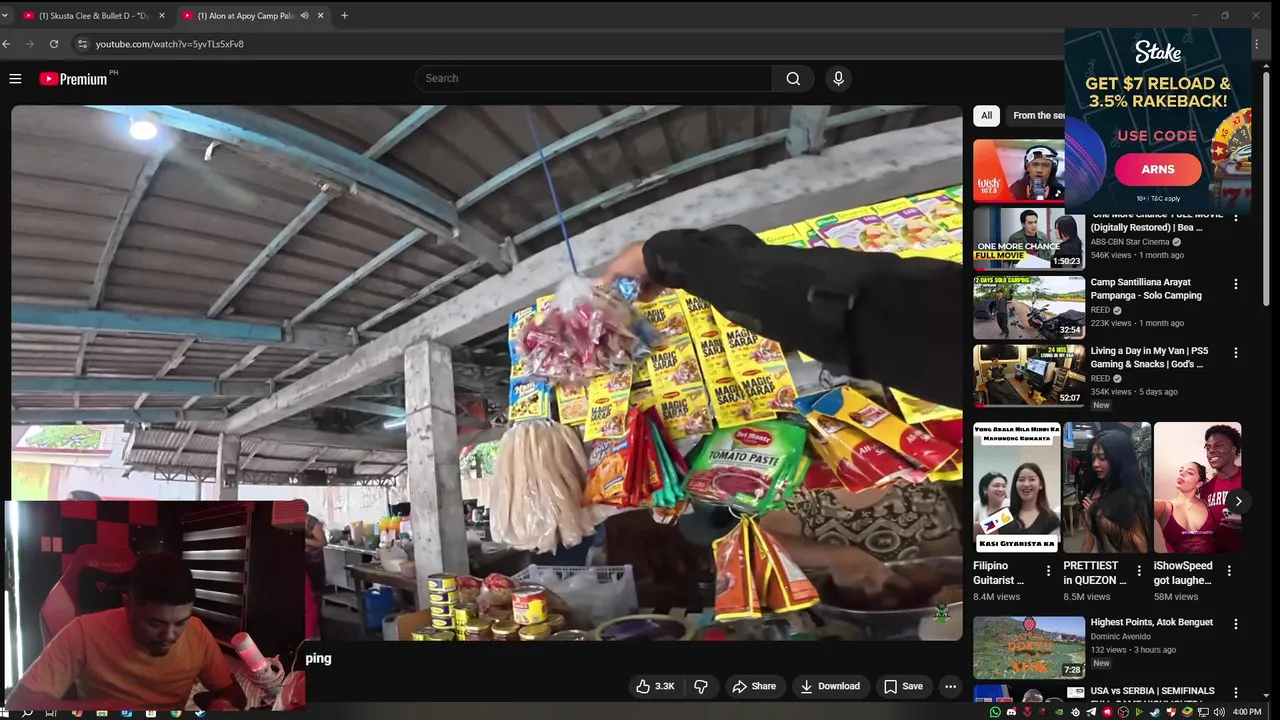Open Chrome's three-dot menu
Image resolution: width=1280 pixels, height=720 pixels.
click(1257, 44)
